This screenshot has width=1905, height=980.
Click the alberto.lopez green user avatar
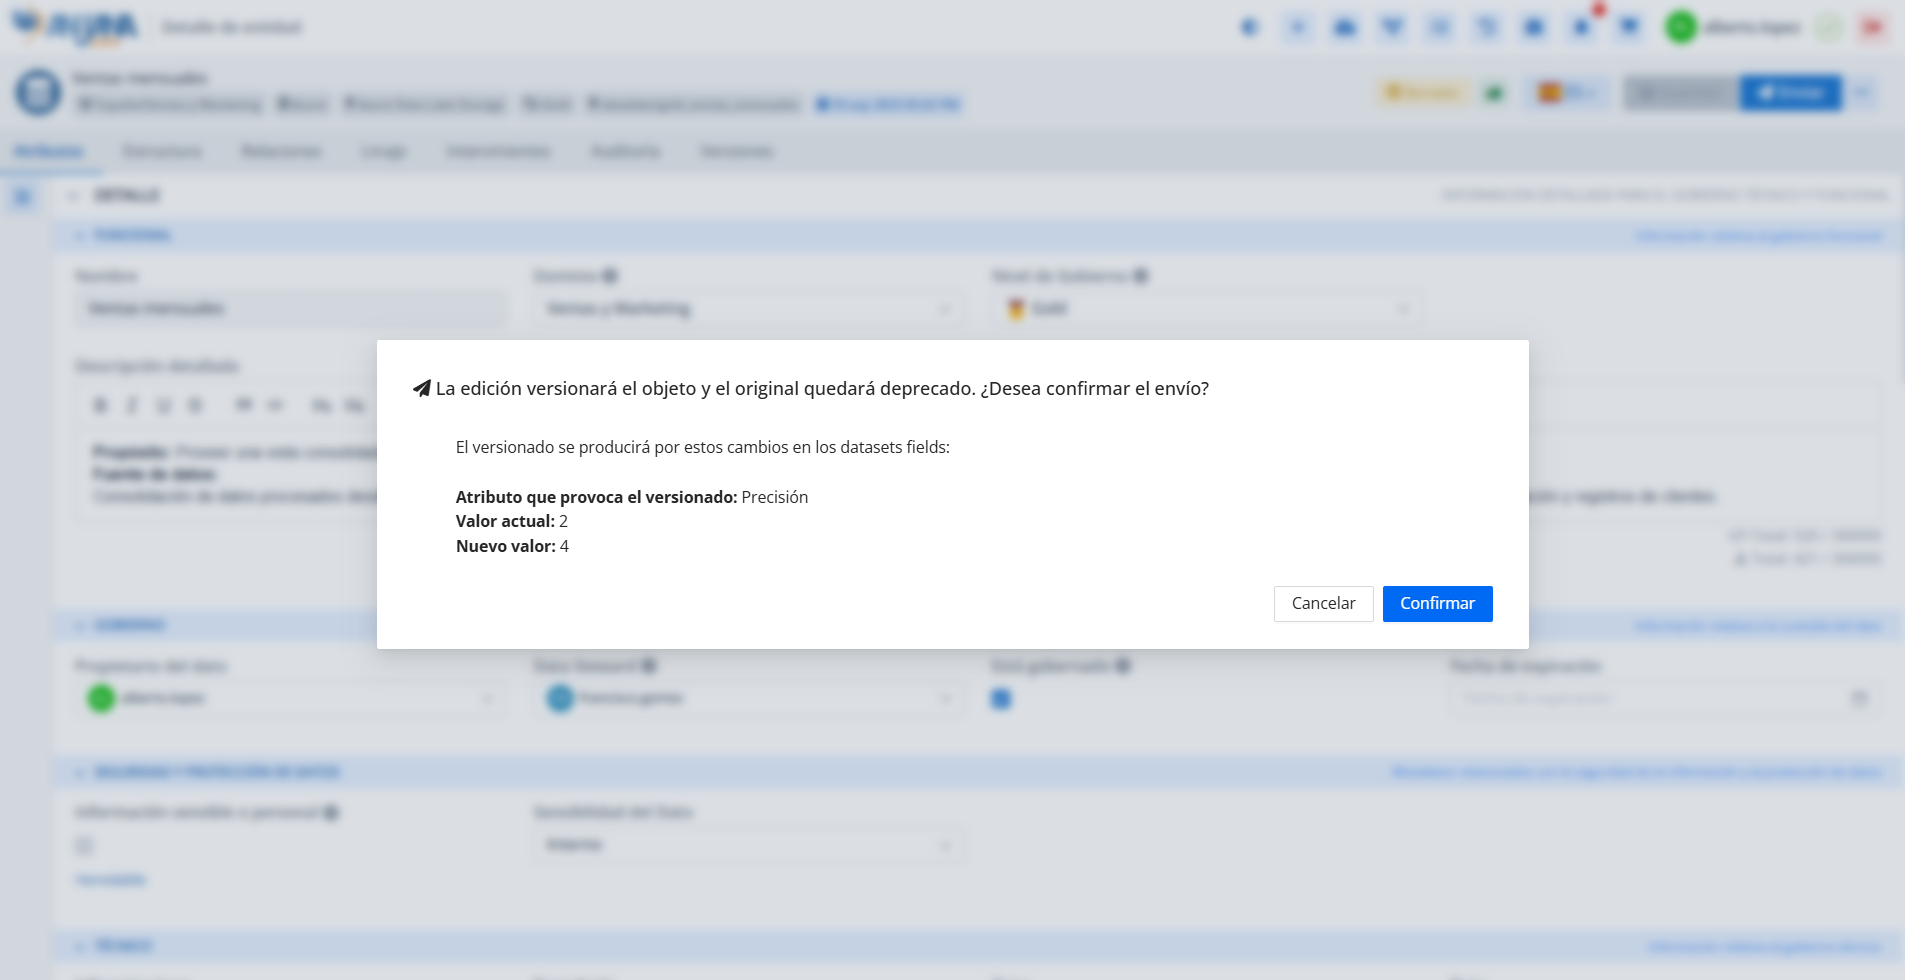point(1680,27)
